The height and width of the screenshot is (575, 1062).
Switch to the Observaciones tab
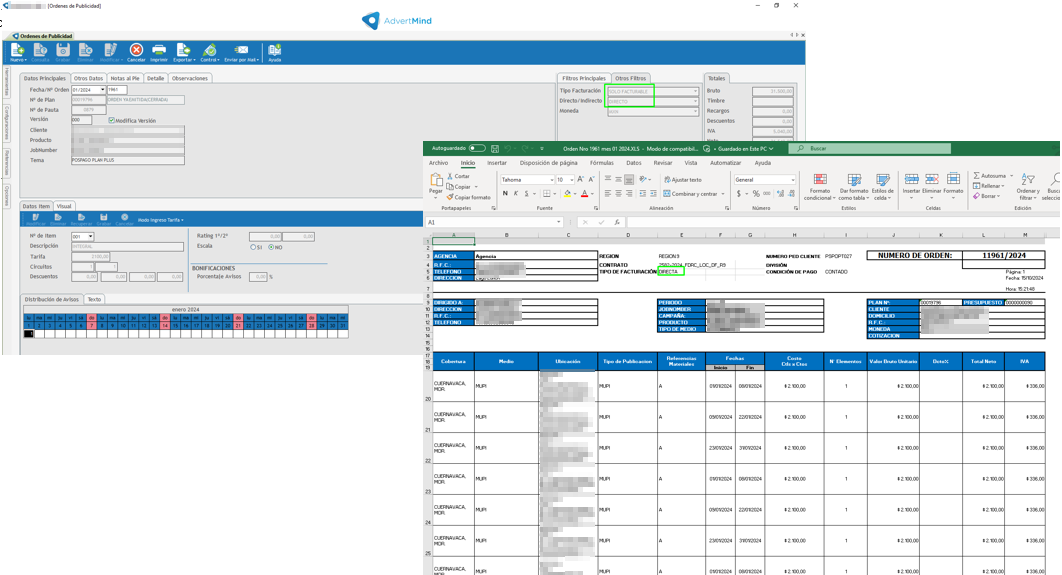189,78
